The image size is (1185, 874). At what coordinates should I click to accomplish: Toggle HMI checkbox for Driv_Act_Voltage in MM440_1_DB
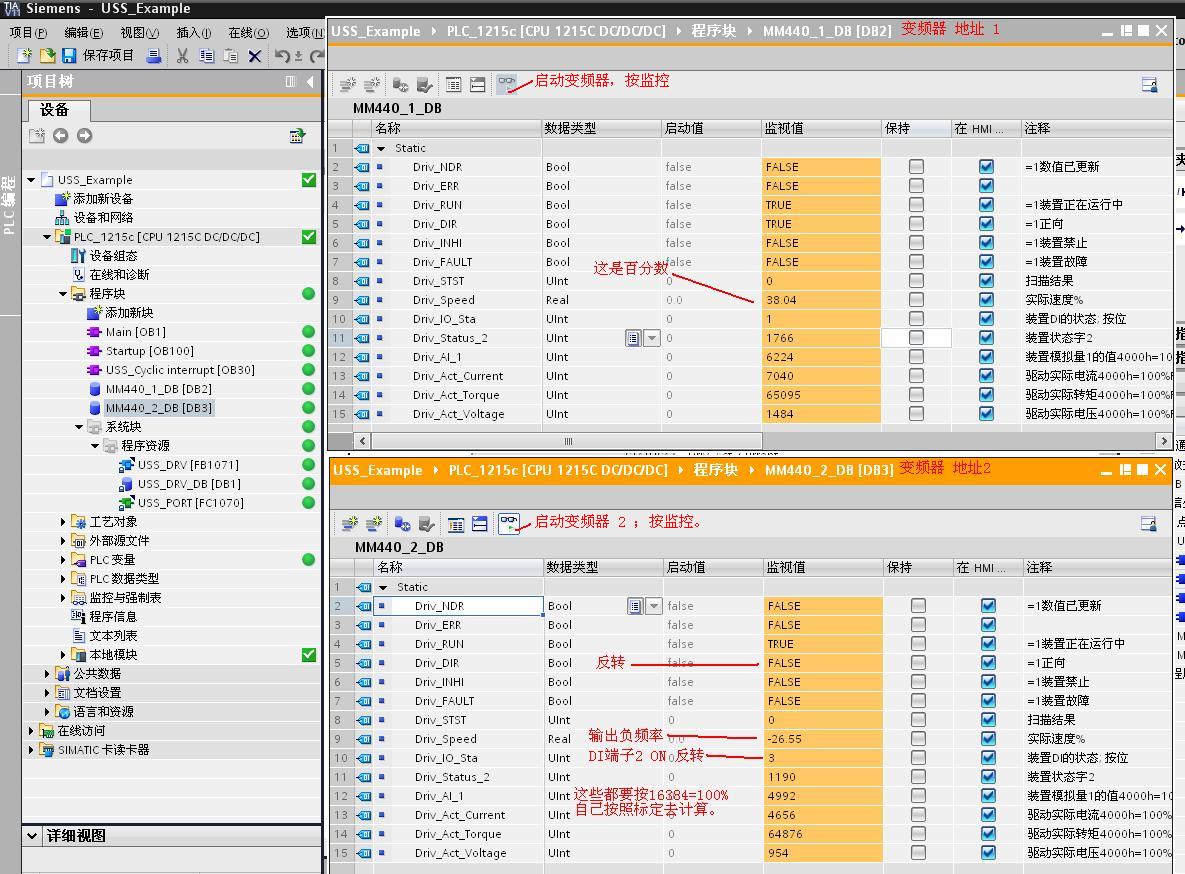tap(986, 414)
